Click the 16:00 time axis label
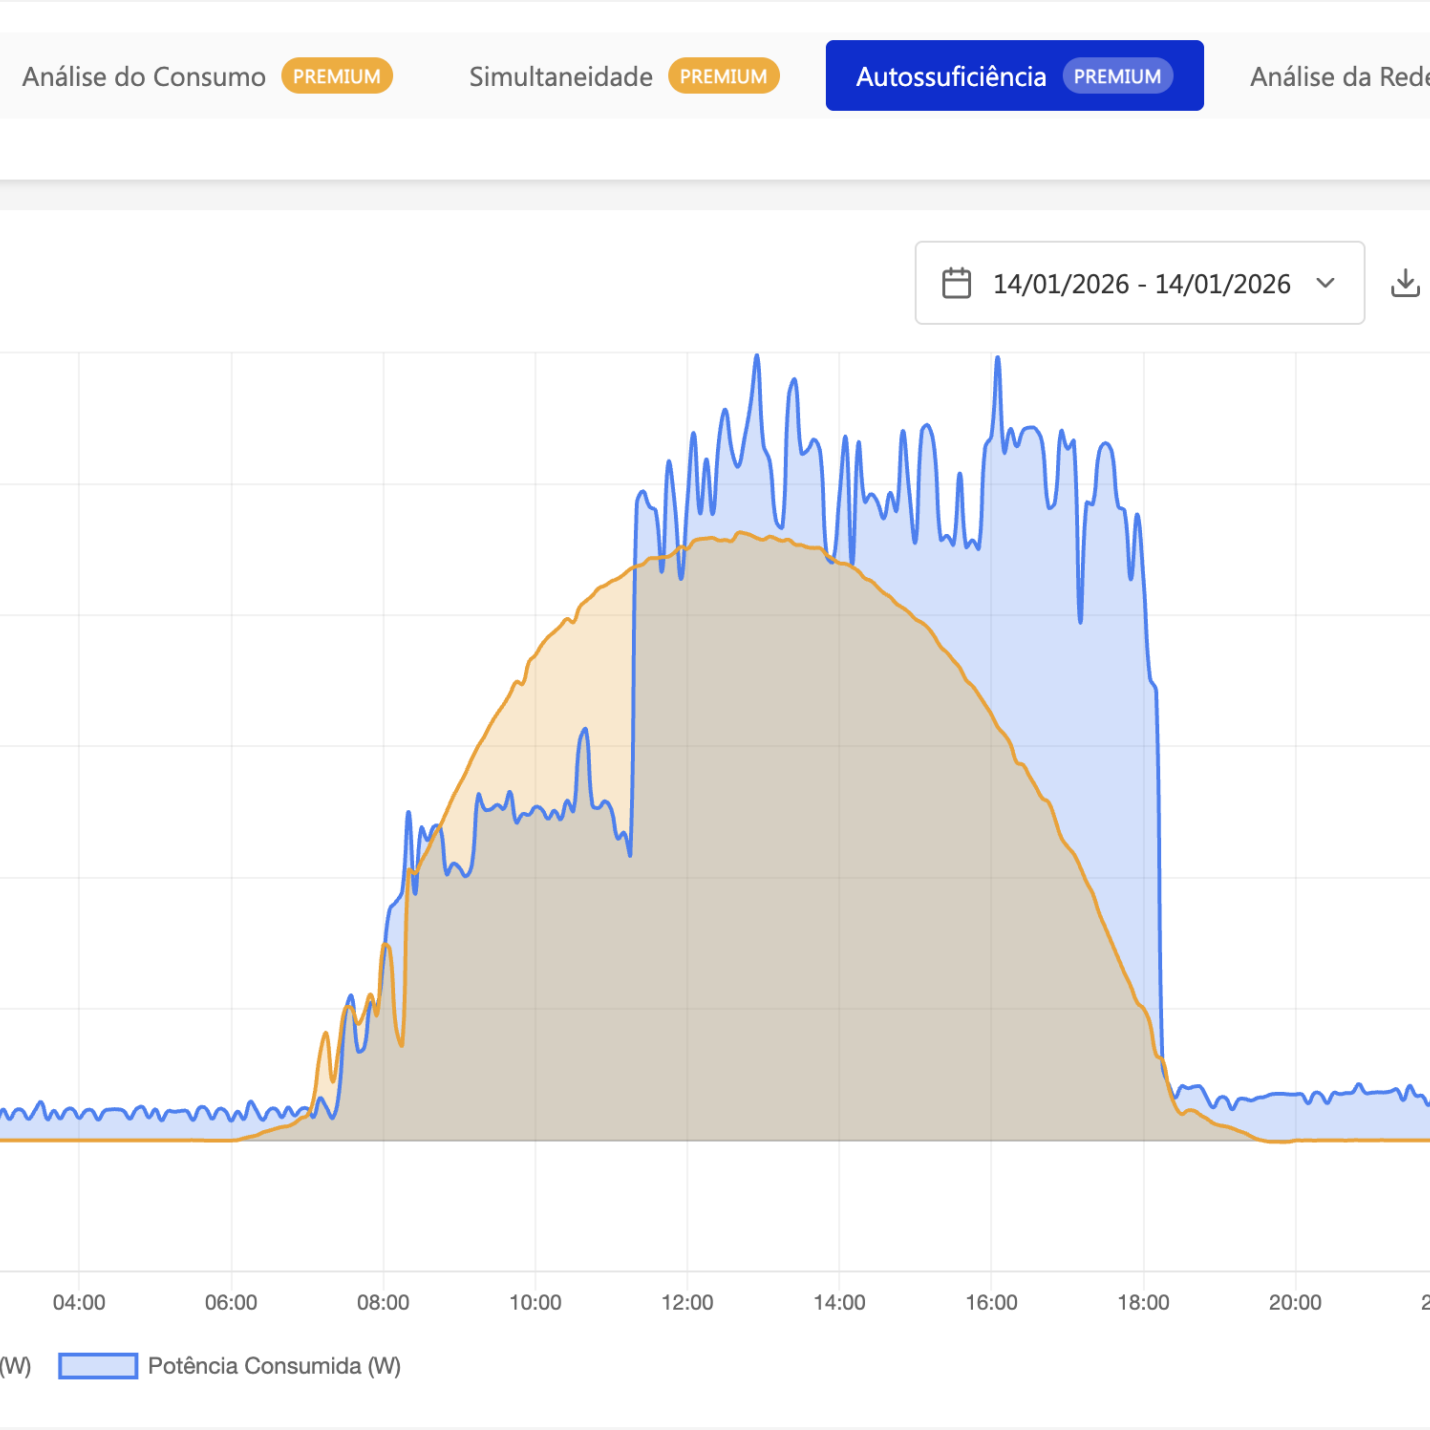This screenshot has height=1430, width=1430. click(991, 1302)
